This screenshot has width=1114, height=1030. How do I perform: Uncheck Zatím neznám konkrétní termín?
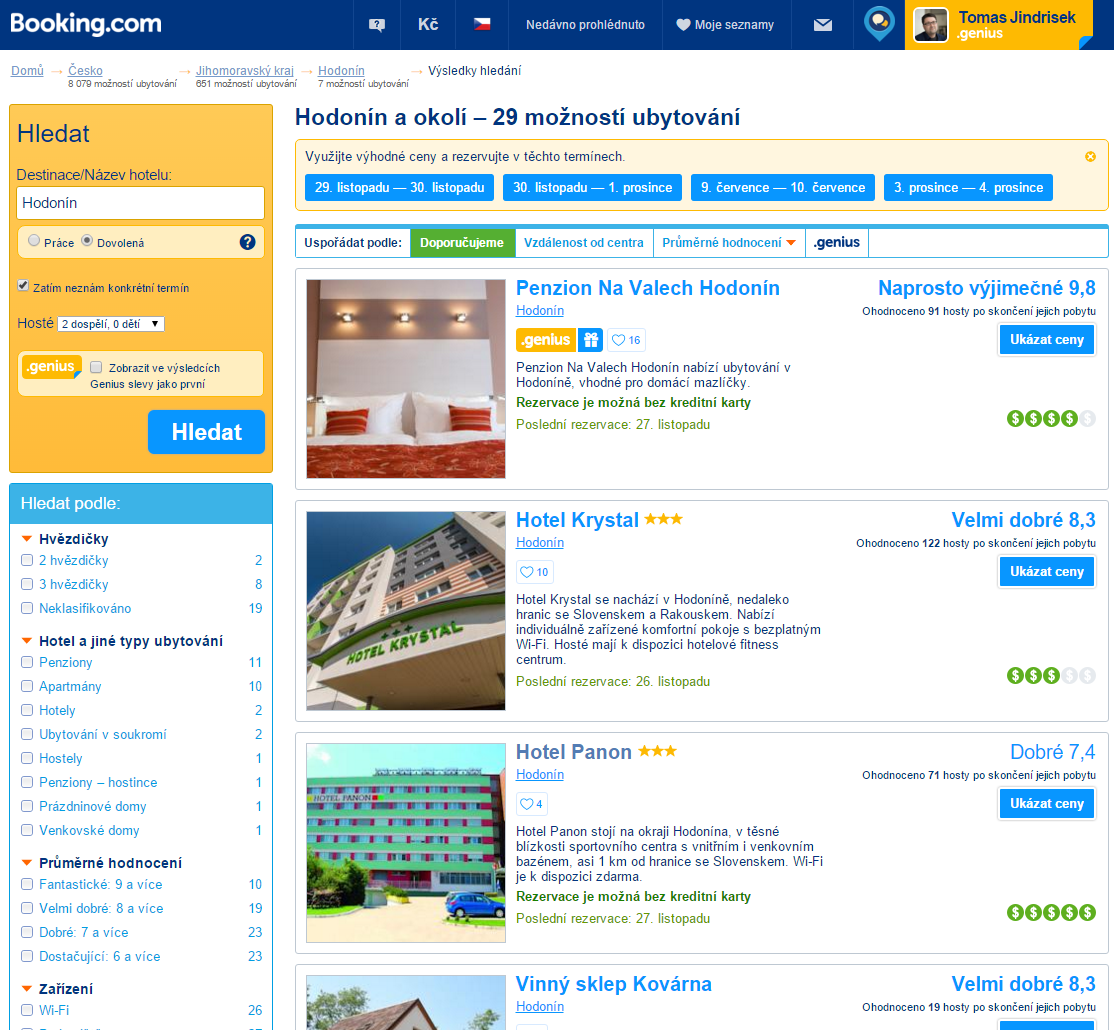(x=23, y=286)
